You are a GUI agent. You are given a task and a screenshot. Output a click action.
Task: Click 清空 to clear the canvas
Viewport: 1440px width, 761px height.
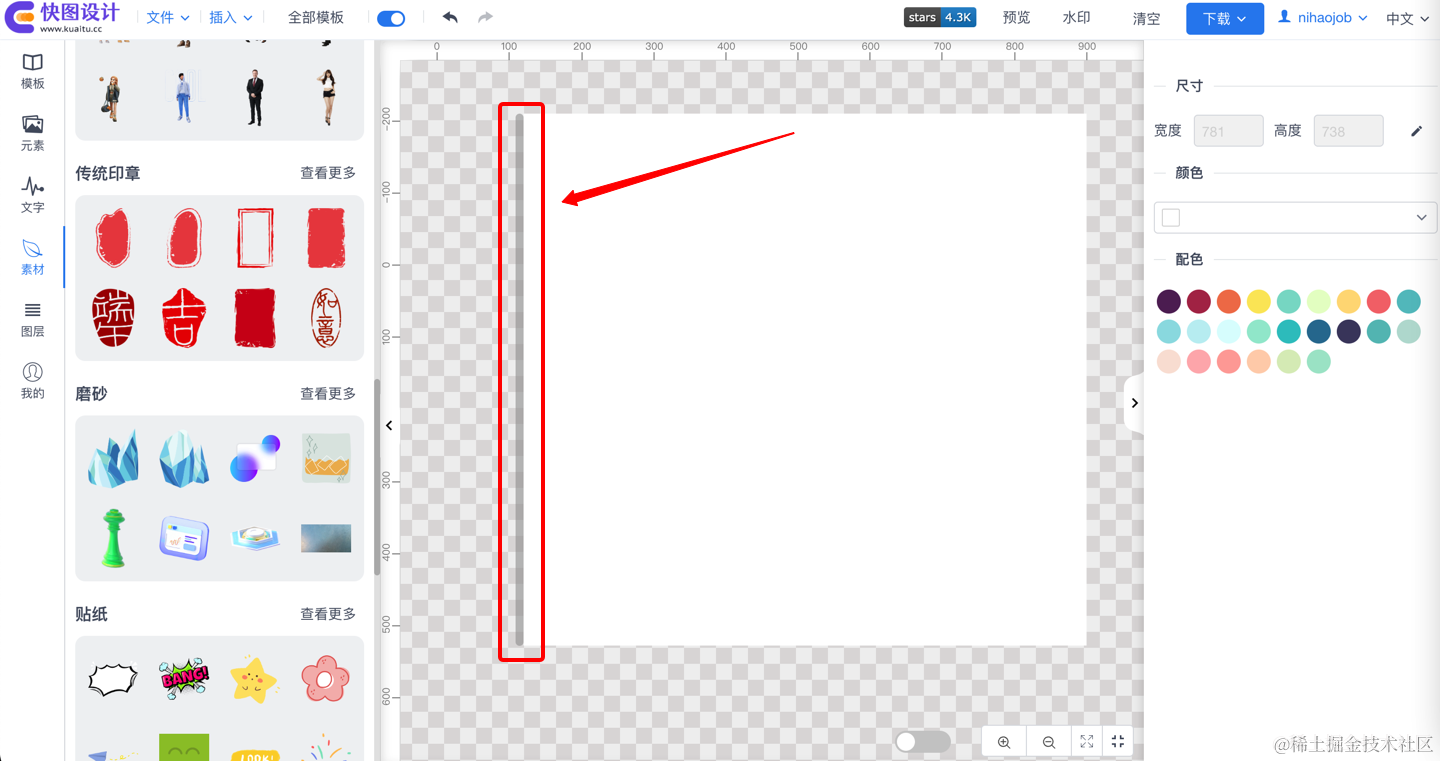pos(1147,18)
